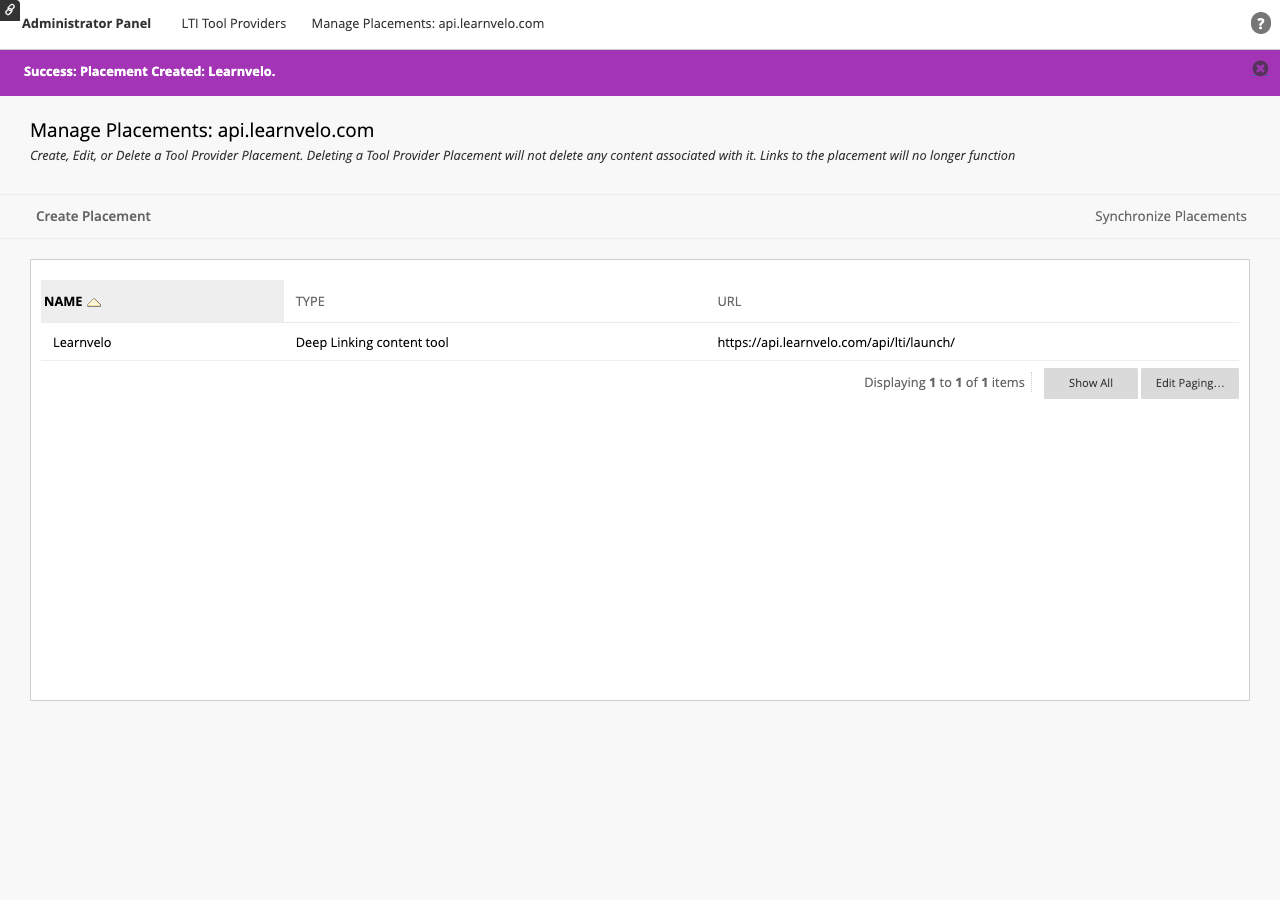Image resolution: width=1280 pixels, height=900 pixels.
Task: Click Create Placement
Action: coord(93,216)
